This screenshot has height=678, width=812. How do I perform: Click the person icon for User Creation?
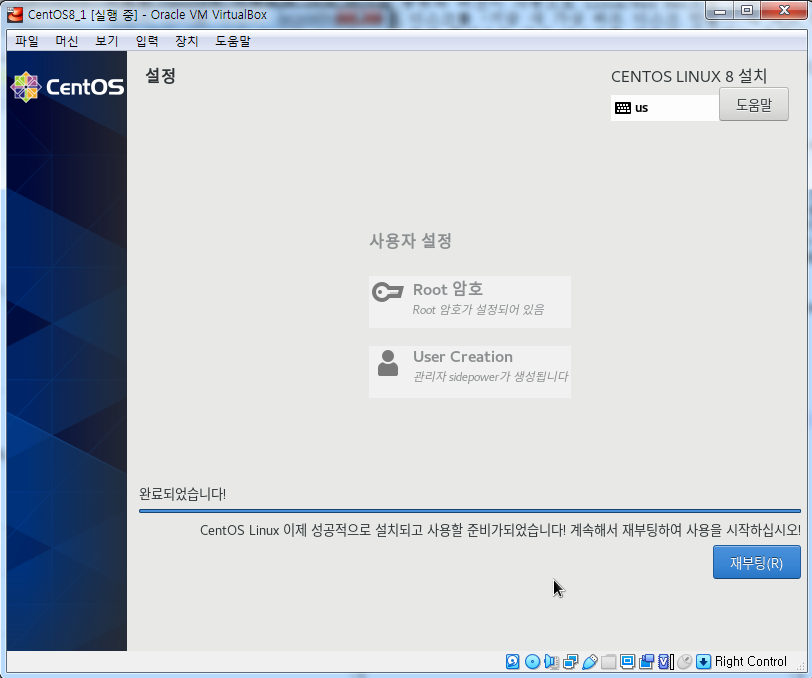(x=388, y=363)
